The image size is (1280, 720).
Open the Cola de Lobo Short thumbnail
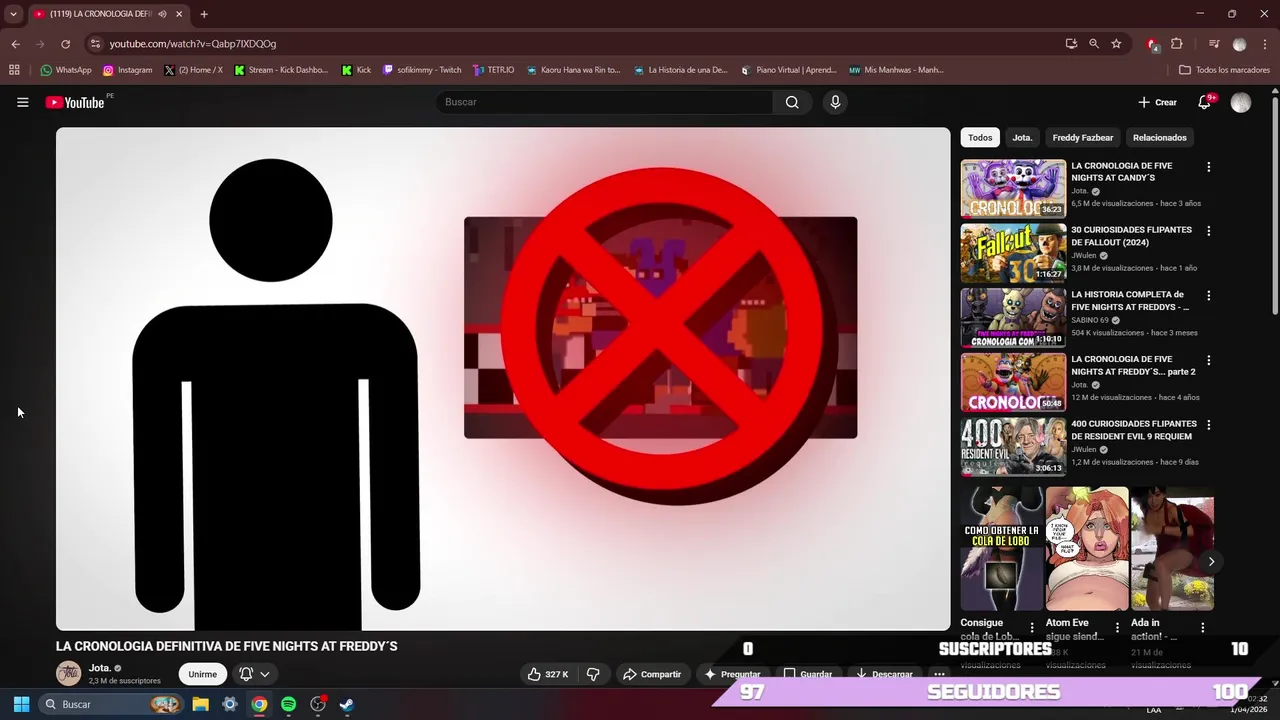[x=1001, y=548]
